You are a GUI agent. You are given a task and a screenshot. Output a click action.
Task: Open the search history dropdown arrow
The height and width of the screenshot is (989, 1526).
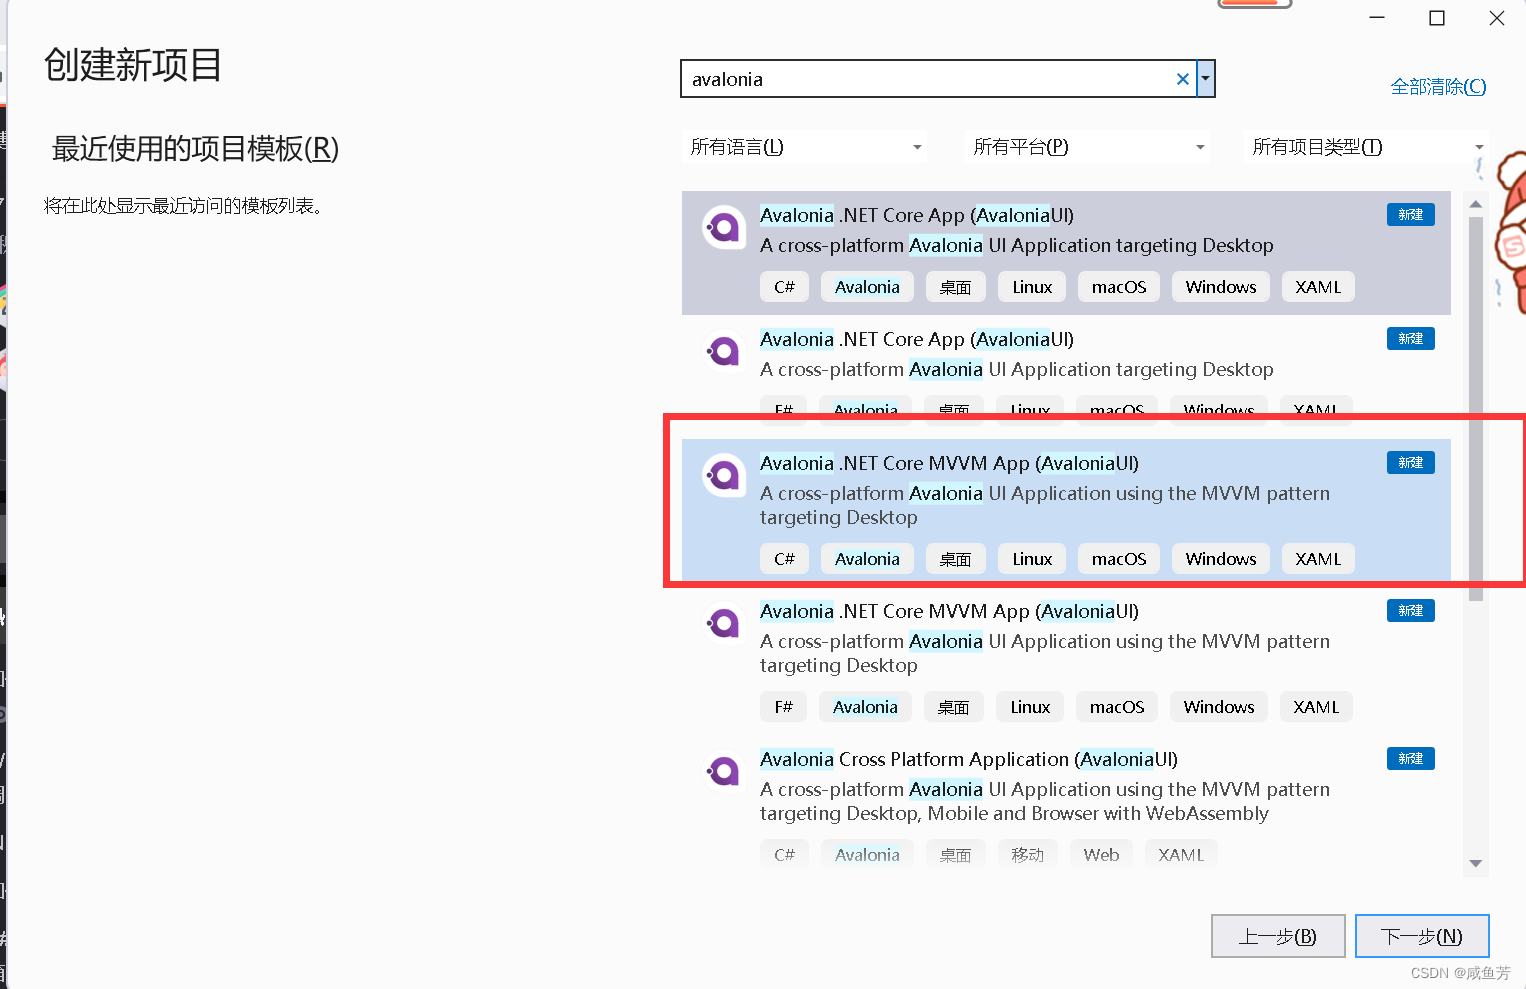(x=1206, y=79)
